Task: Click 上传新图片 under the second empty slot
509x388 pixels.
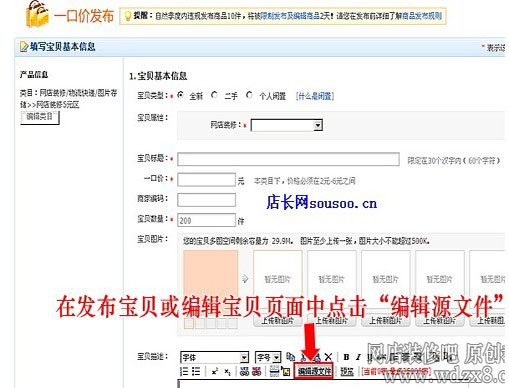Action: point(332,321)
